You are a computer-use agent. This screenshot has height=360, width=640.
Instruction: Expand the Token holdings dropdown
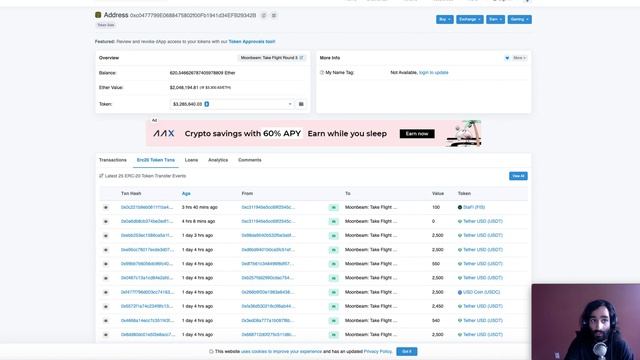coord(231,104)
